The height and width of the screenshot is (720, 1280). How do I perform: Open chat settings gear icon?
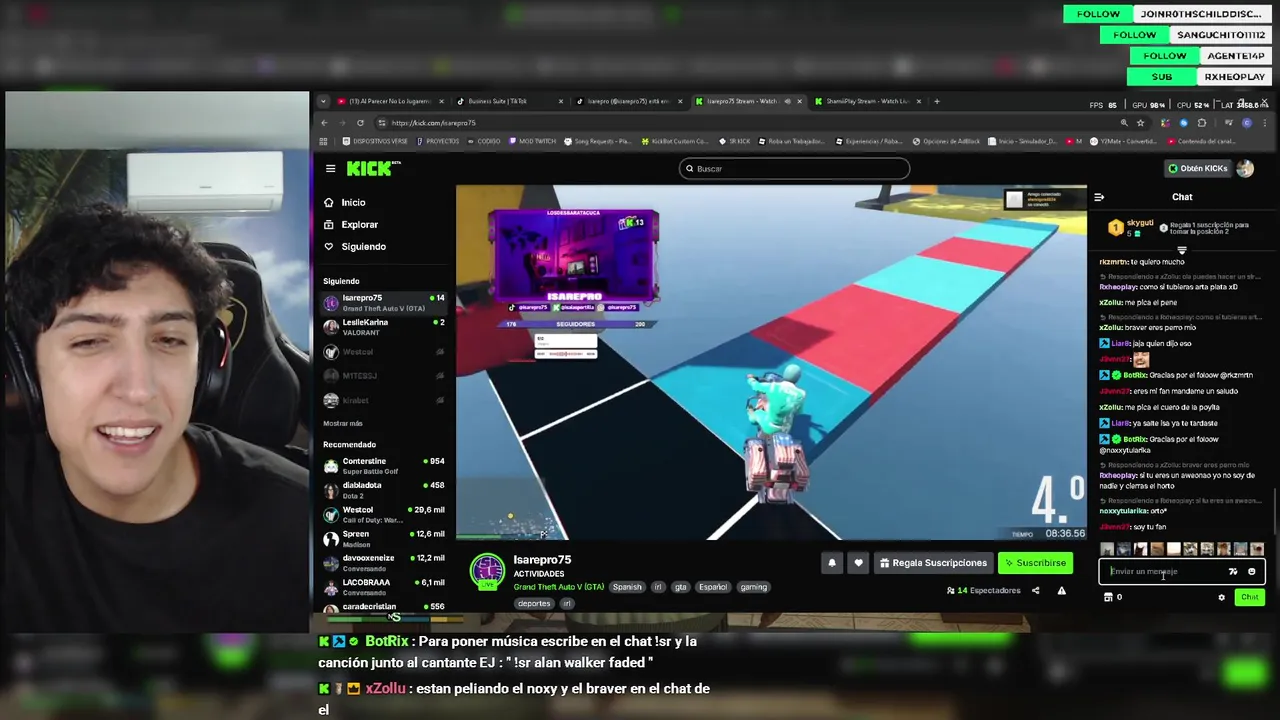[x=1221, y=597]
